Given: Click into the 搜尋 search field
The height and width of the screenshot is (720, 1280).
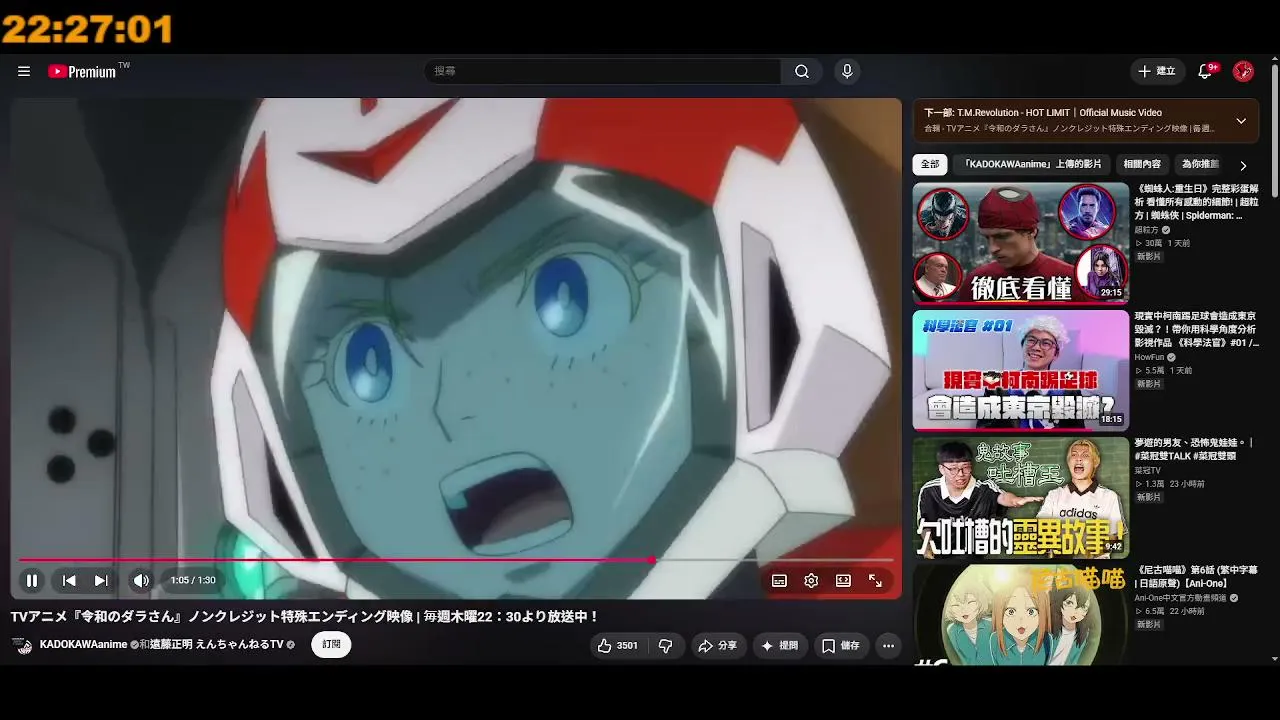Looking at the screenshot, I should coord(604,72).
